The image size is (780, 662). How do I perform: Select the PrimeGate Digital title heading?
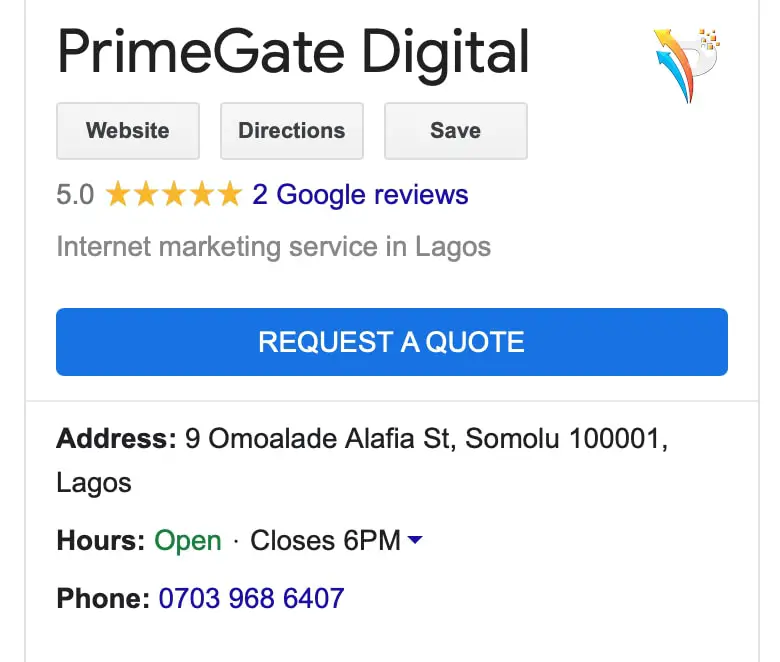pos(293,54)
